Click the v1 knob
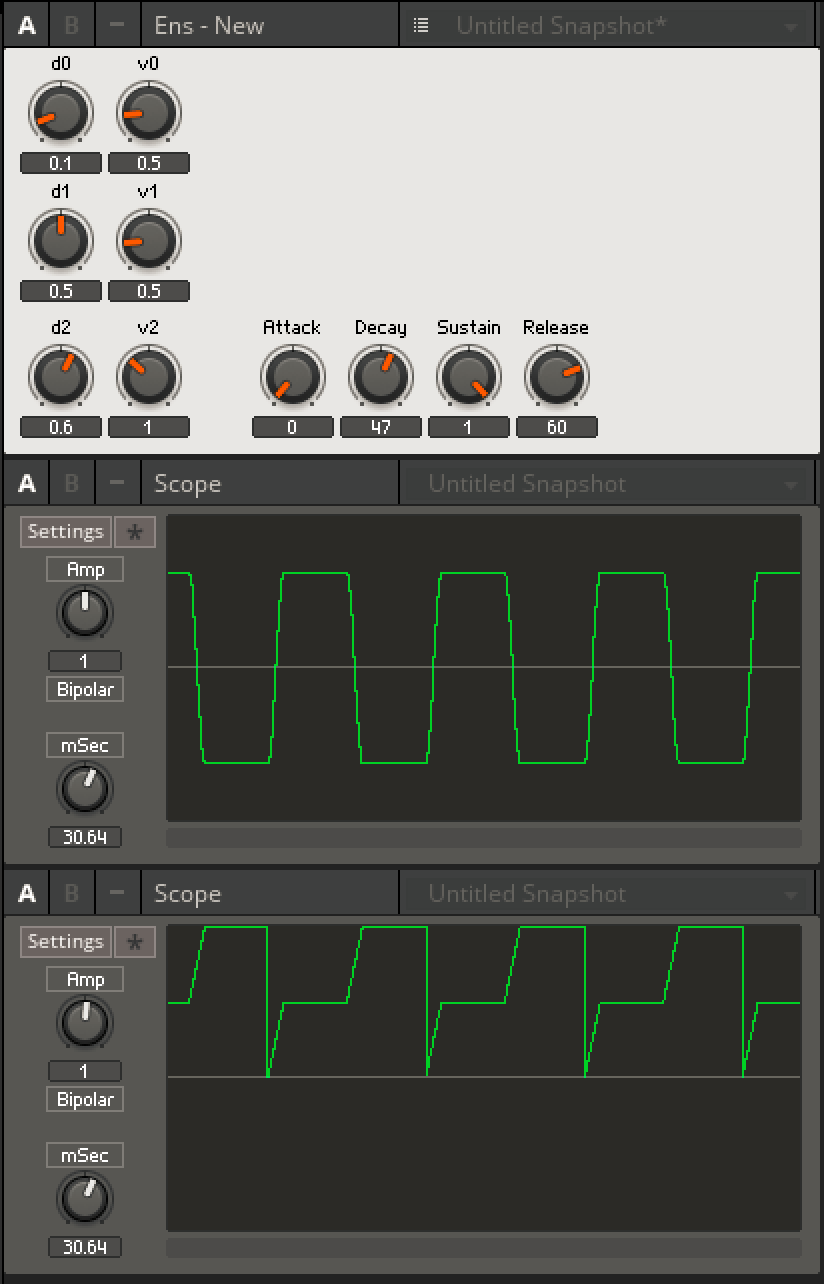 click(x=149, y=241)
